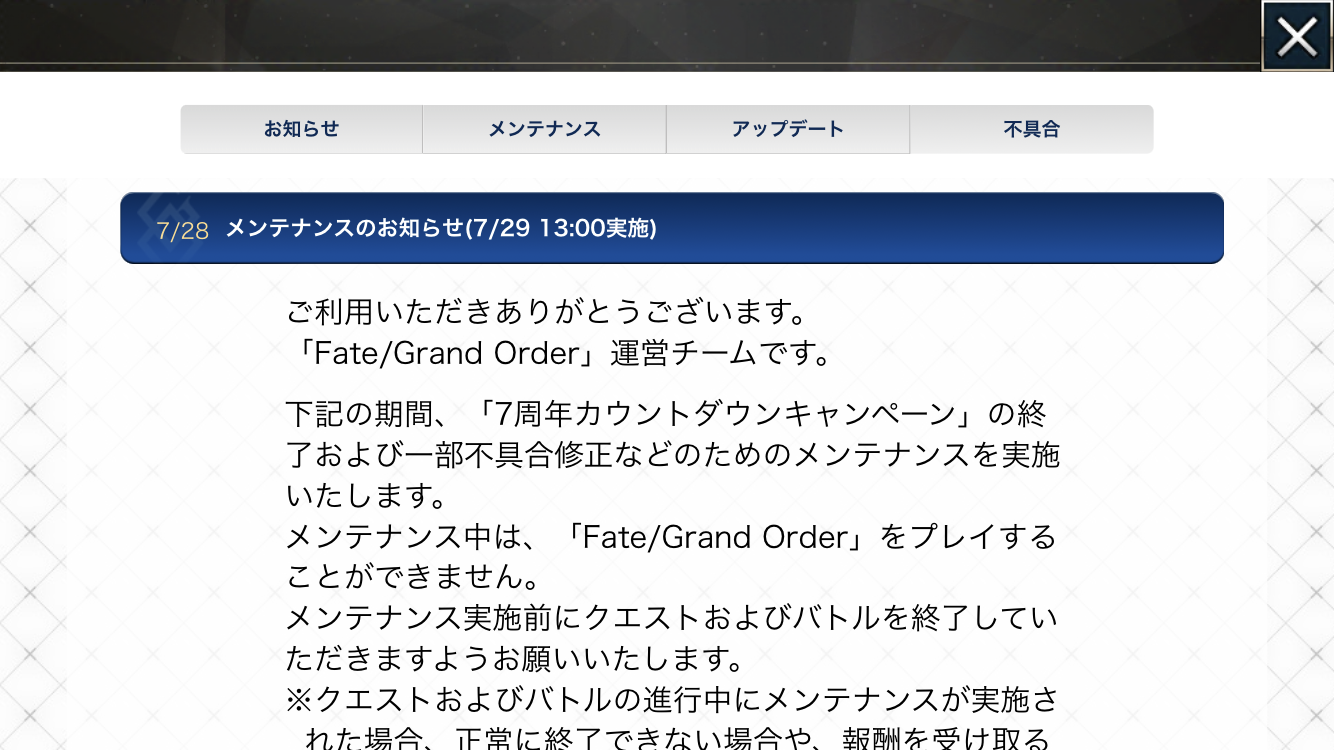Click the standalone いたします。 line
Image resolution: width=1334 pixels, height=750 pixels.
(367, 496)
